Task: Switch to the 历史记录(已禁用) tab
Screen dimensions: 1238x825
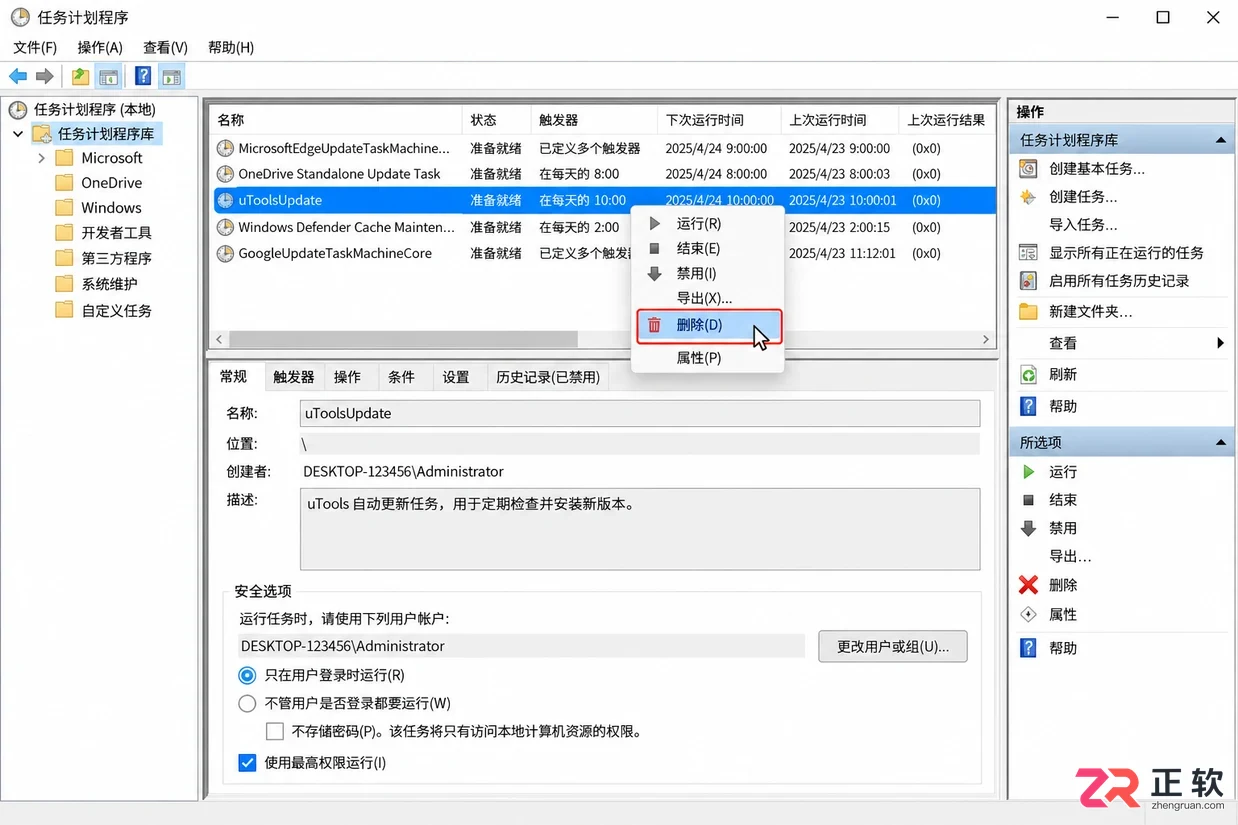Action: pyautogui.click(x=548, y=377)
